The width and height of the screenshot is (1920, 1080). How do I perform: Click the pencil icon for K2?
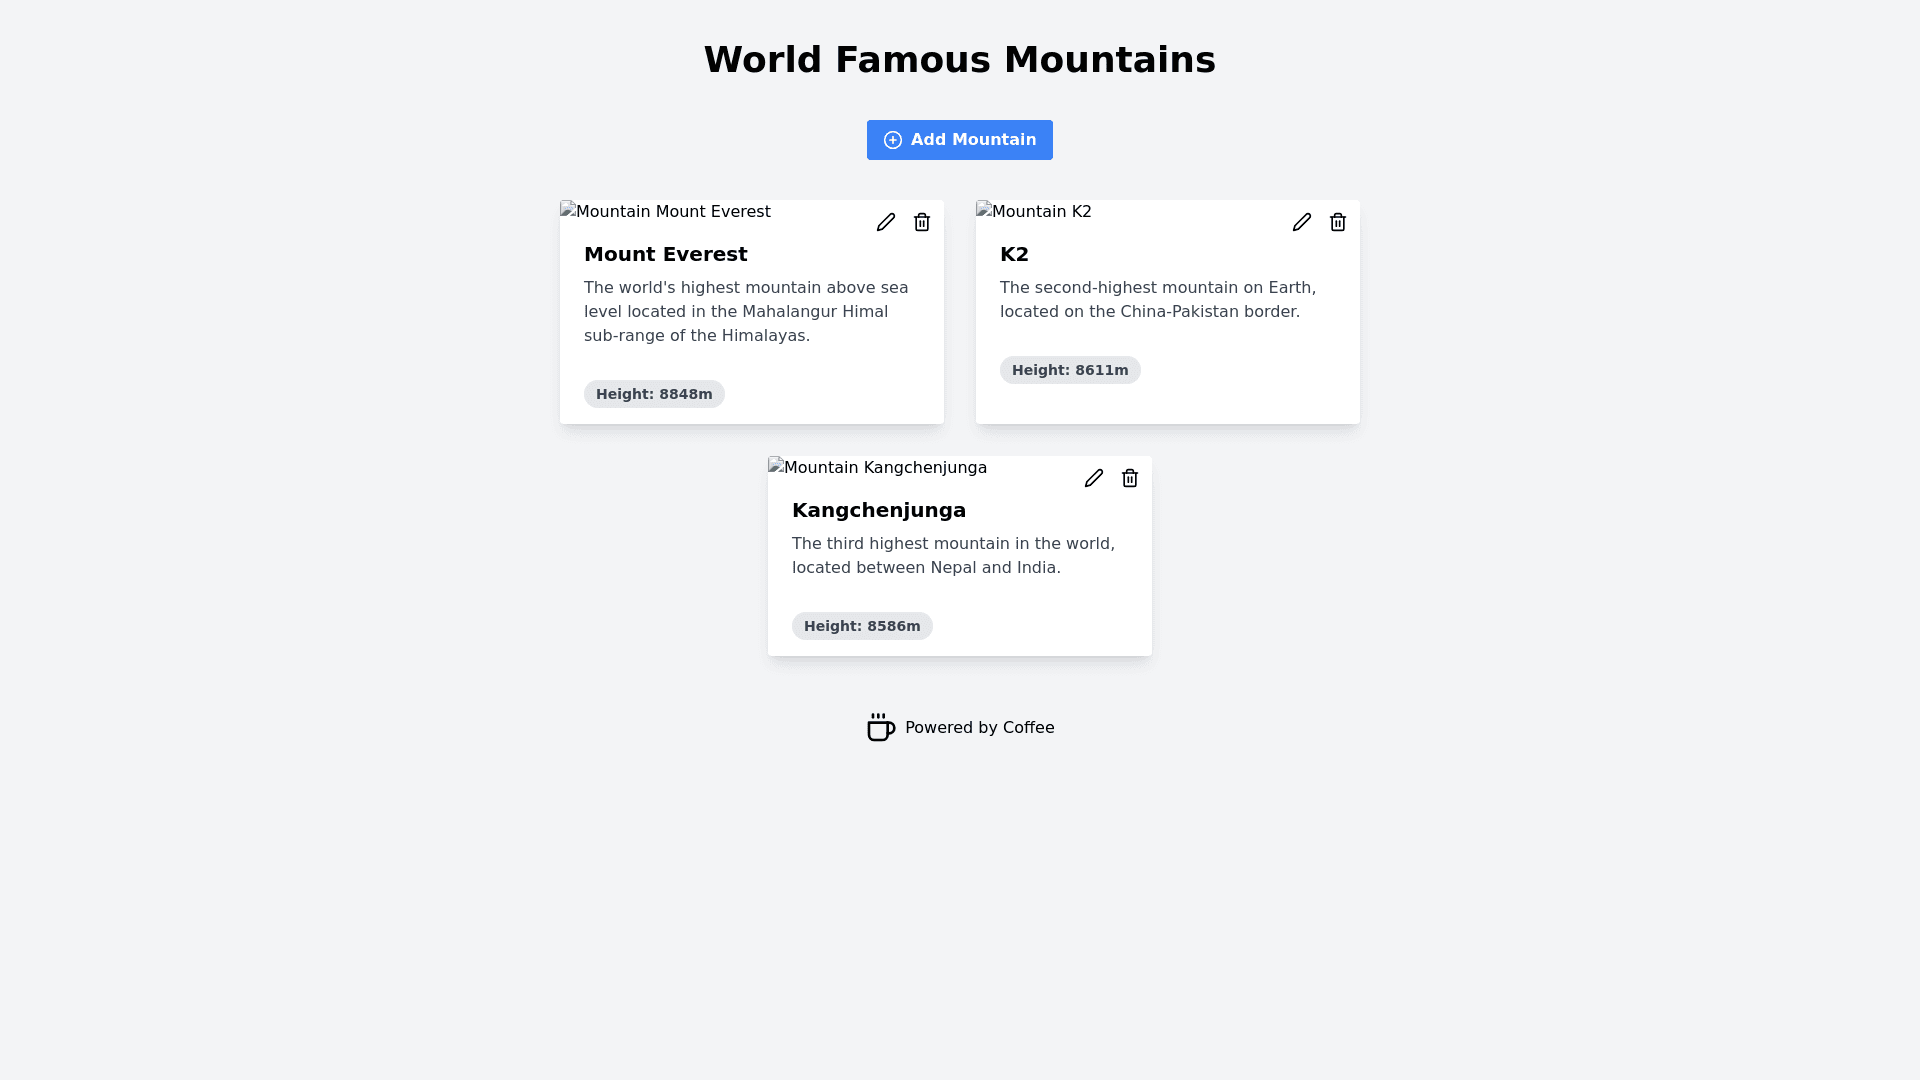(x=1302, y=222)
